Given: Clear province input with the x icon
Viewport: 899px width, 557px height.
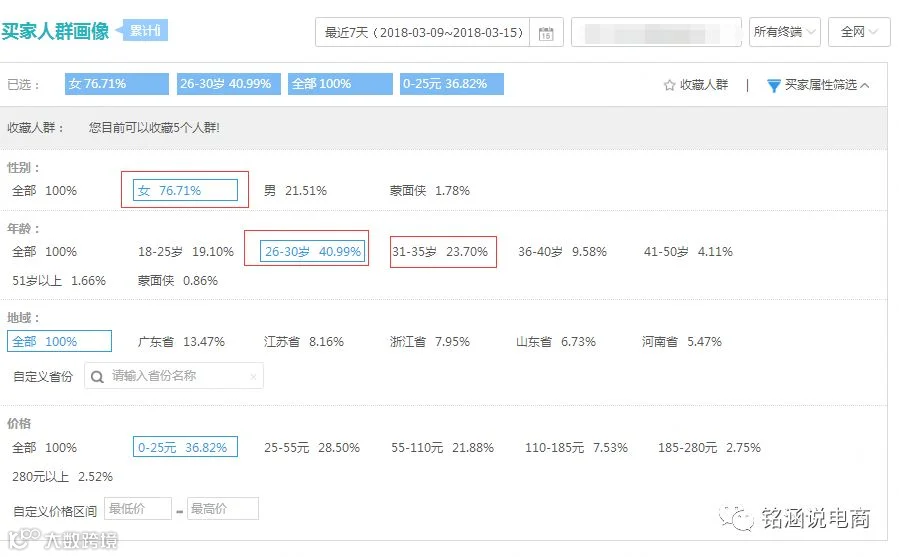Looking at the screenshot, I should click(253, 377).
